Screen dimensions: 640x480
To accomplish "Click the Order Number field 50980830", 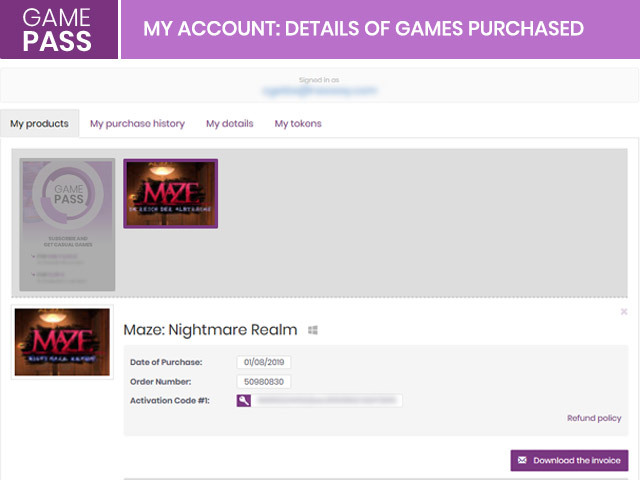I will tap(264, 382).
